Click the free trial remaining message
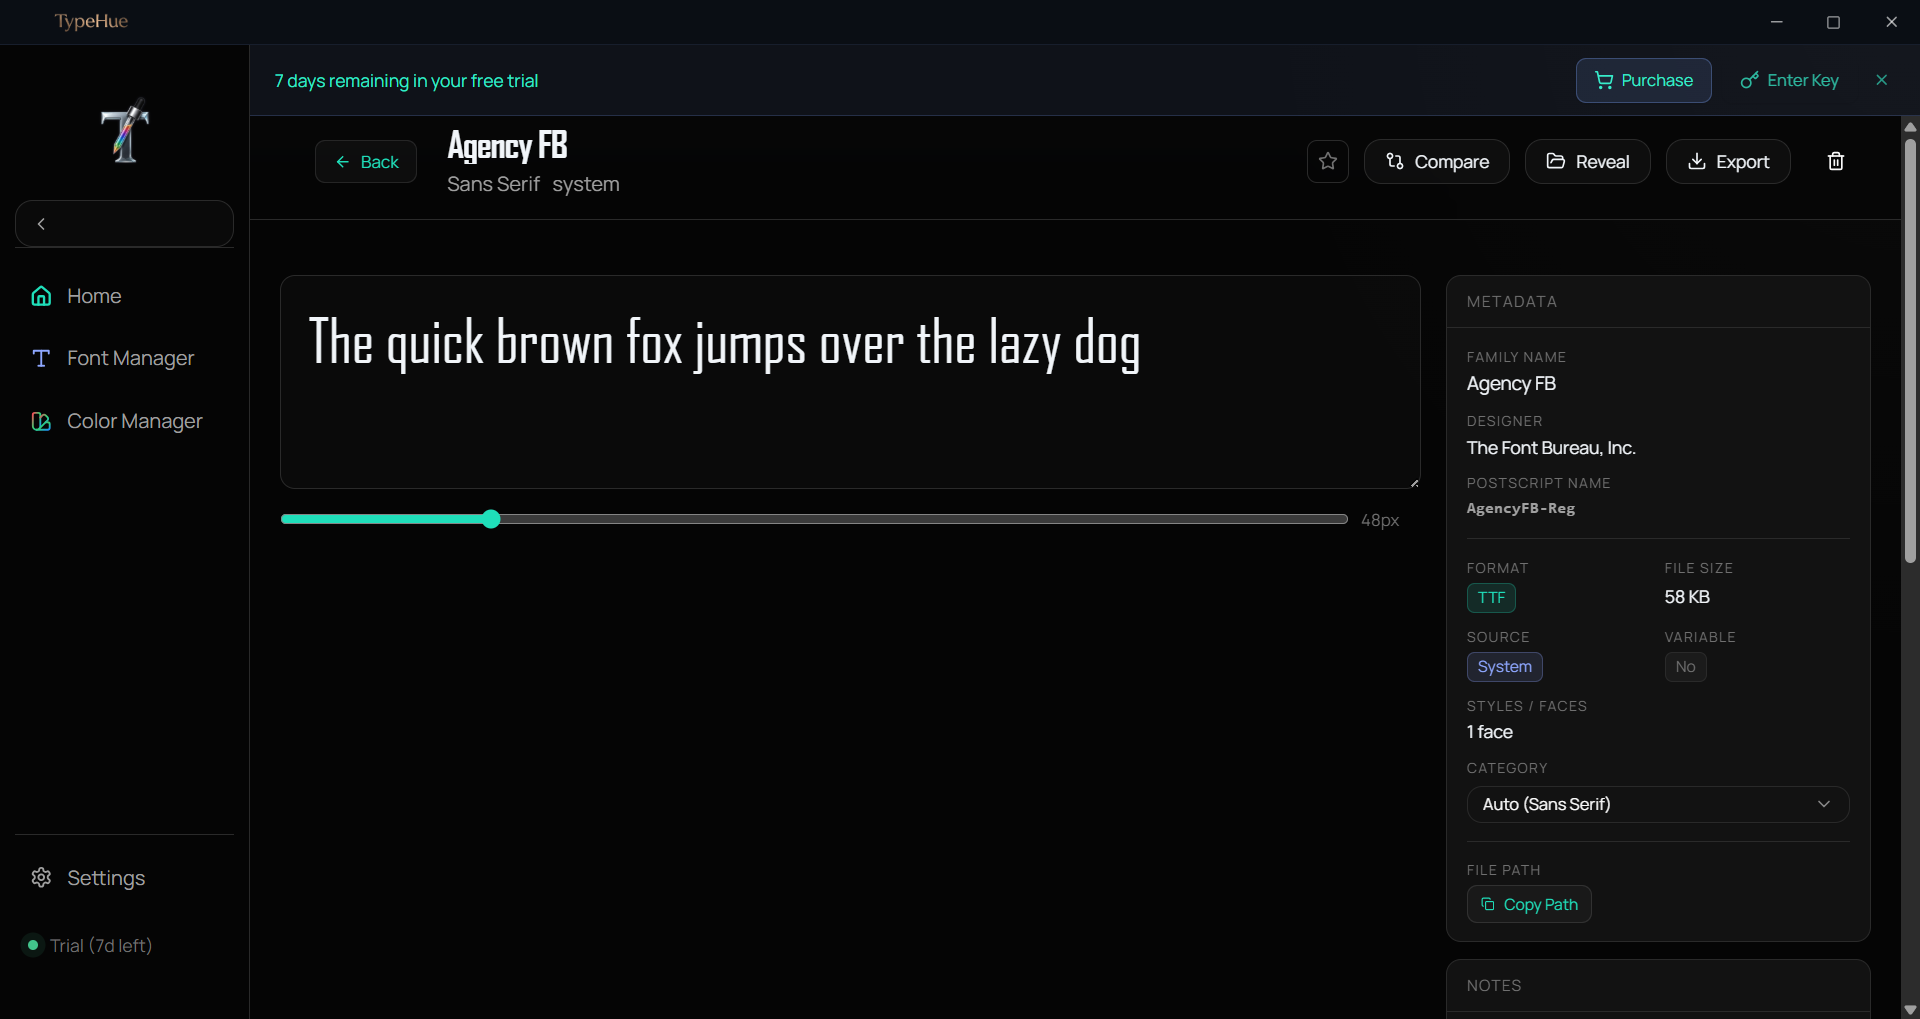Image resolution: width=1920 pixels, height=1019 pixels. point(406,81)
